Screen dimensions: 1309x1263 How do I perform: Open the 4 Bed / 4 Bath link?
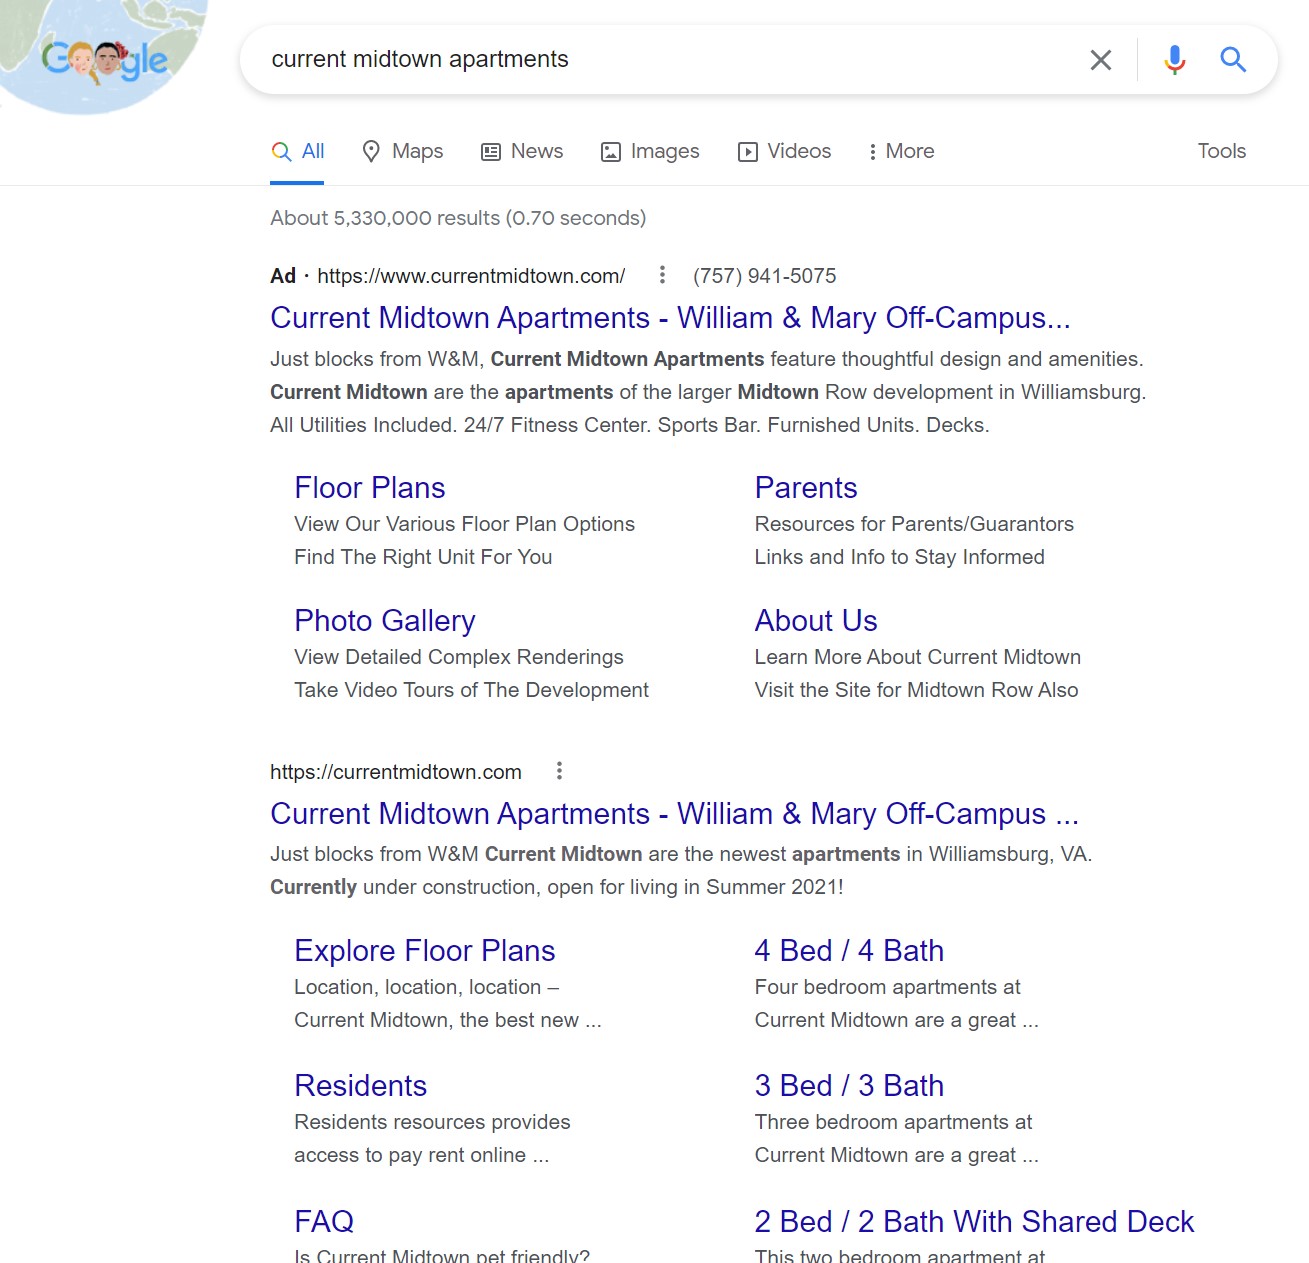tap(848, 950)
